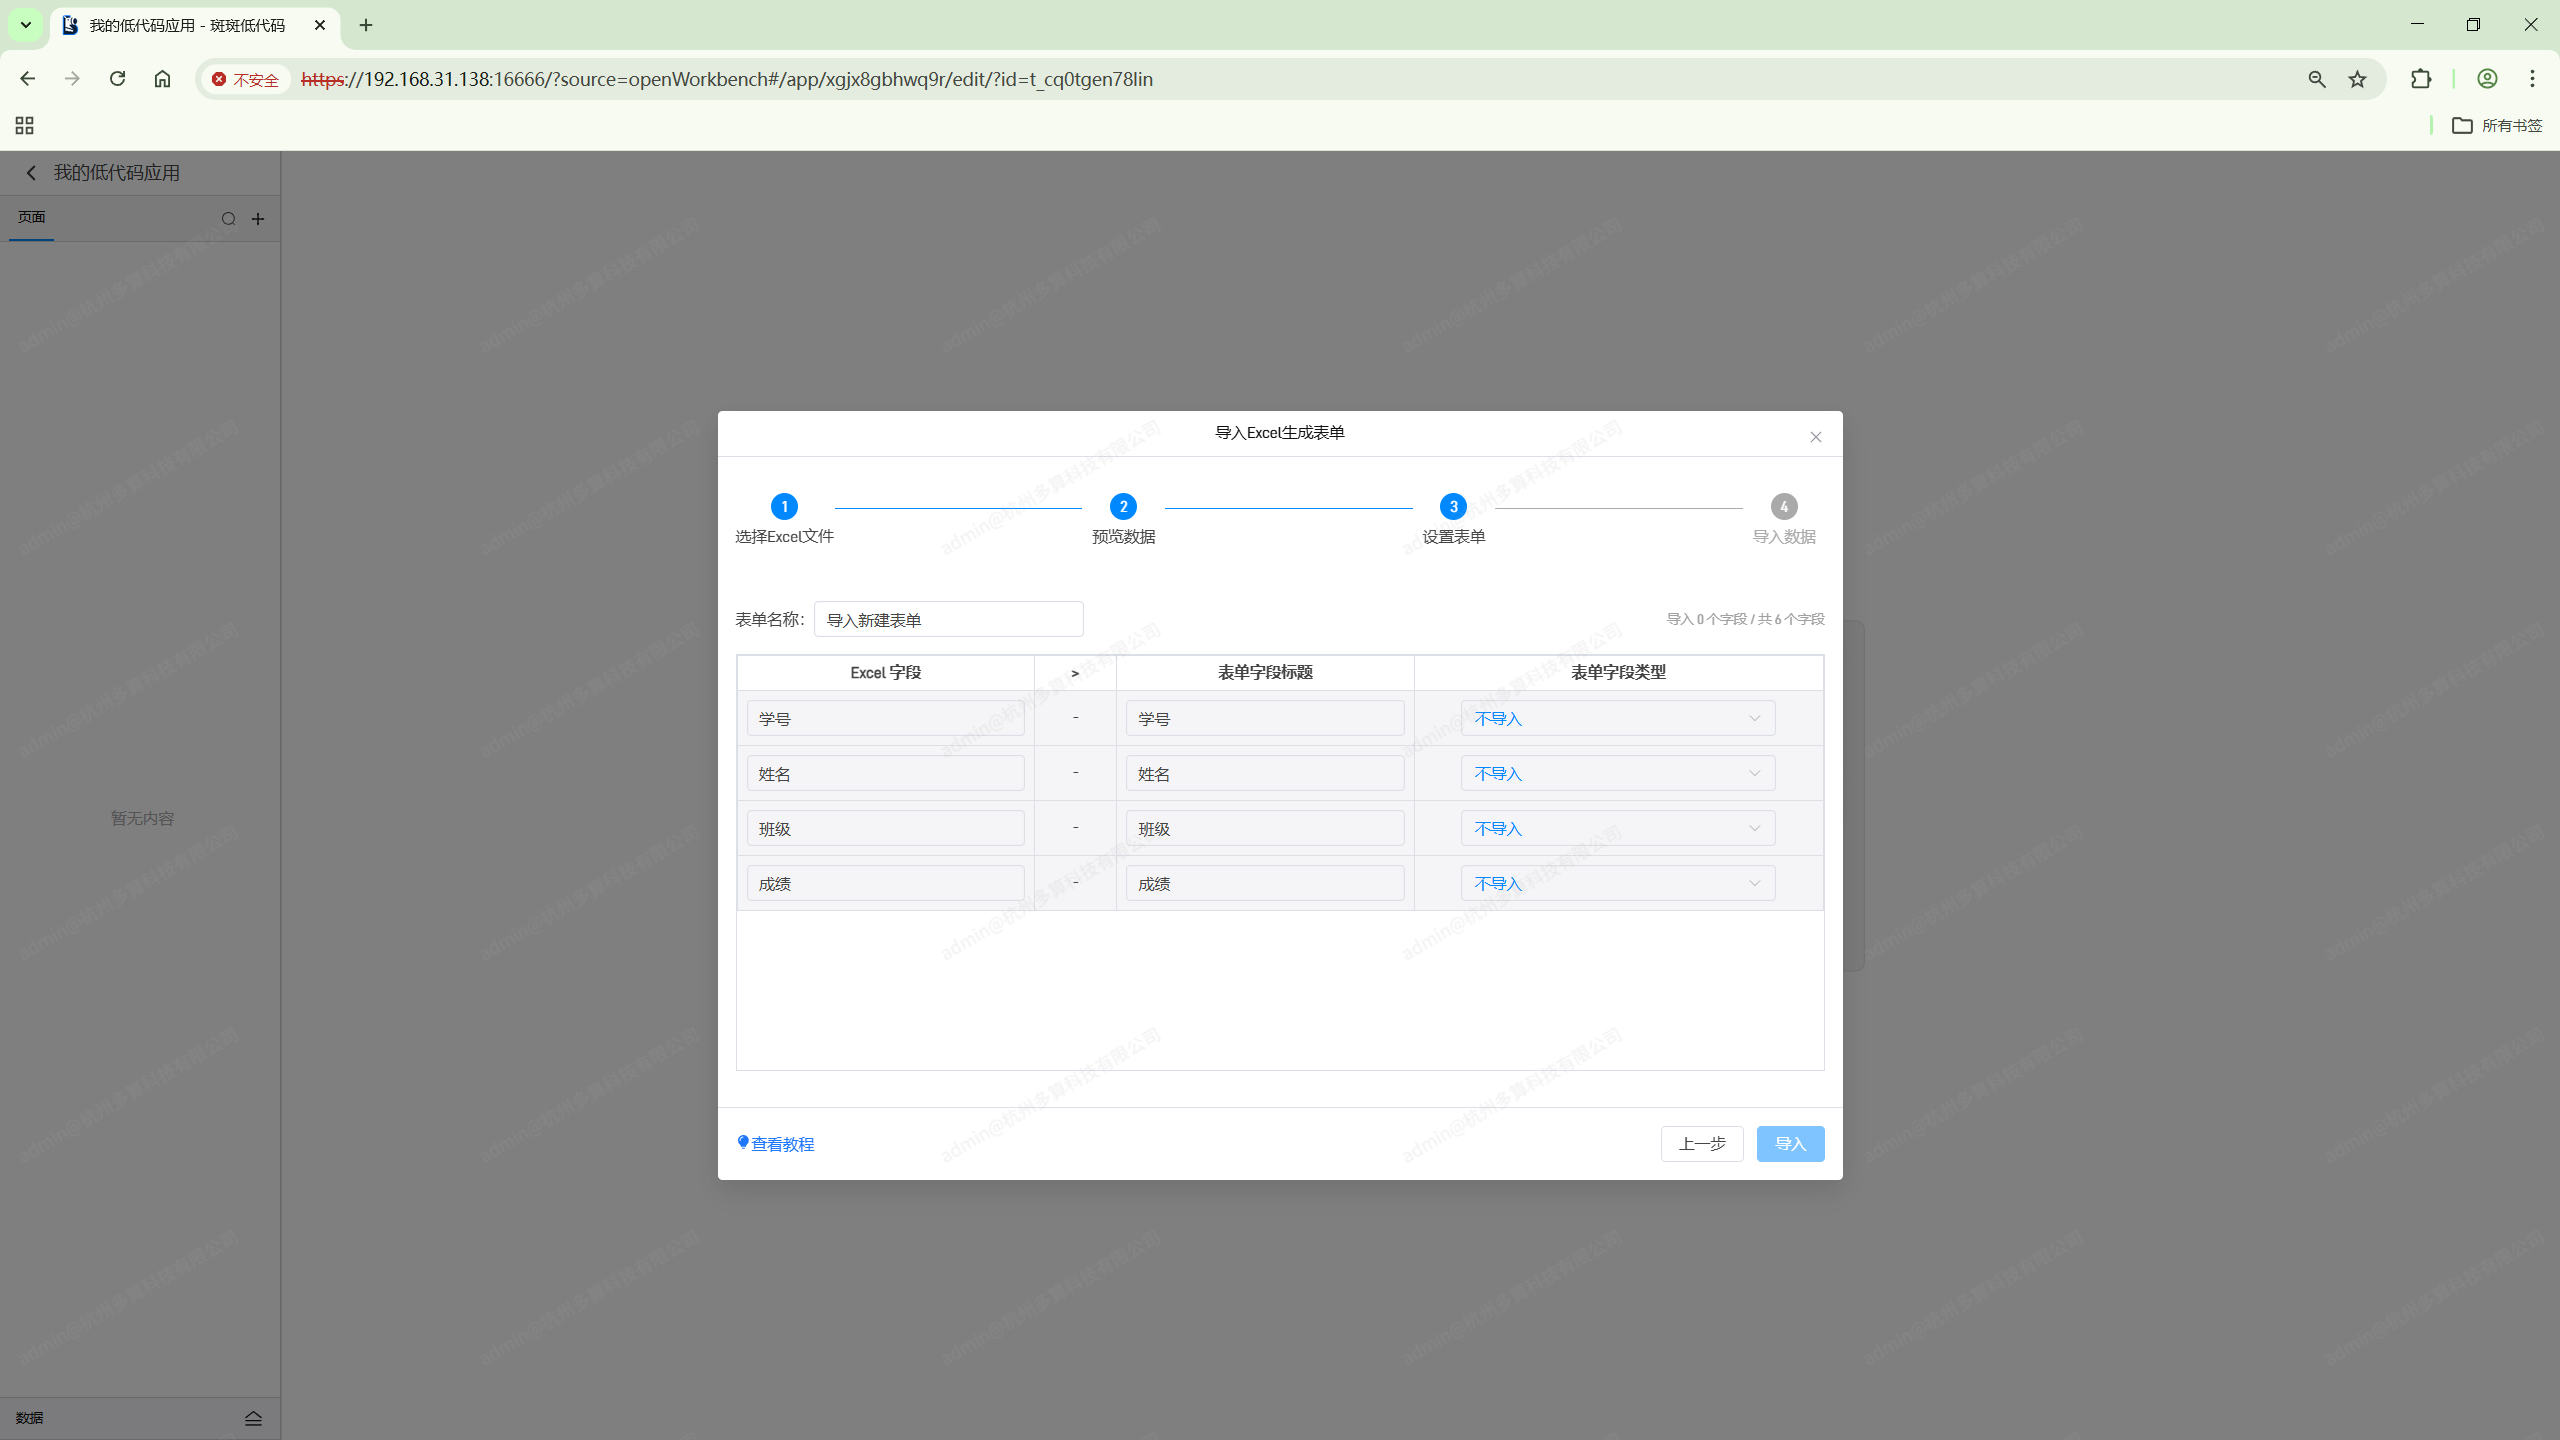This screenshot has width=2560, height=1440.
Task: Click 成绩 form field title input
Action: (x=1264, y=883)
